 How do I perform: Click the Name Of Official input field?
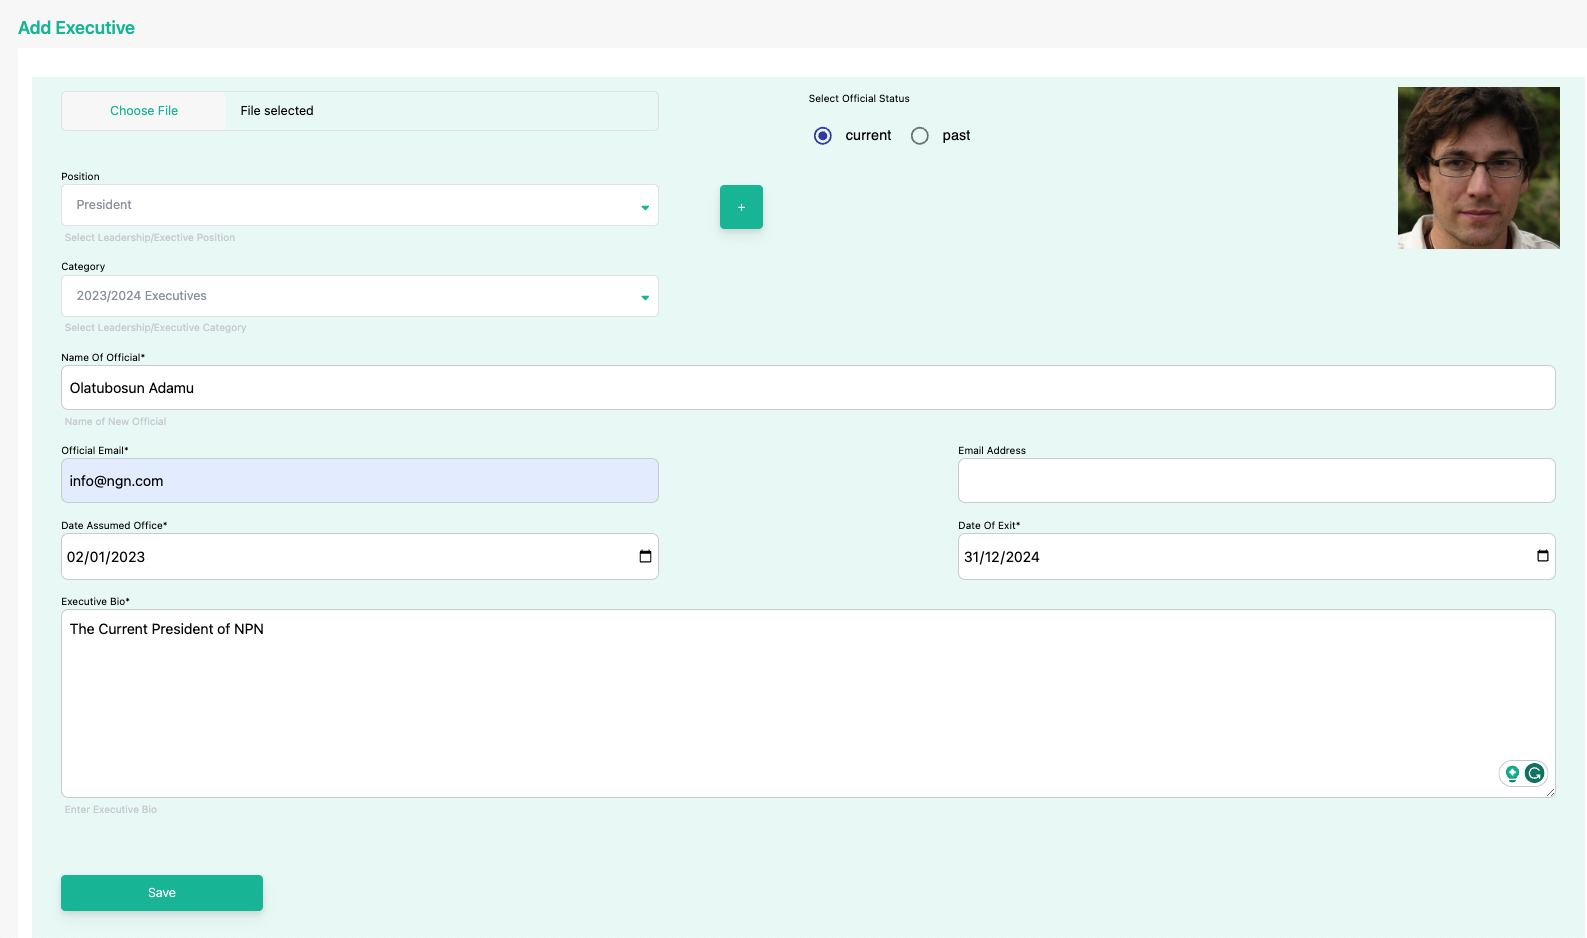tap(808, 387)
